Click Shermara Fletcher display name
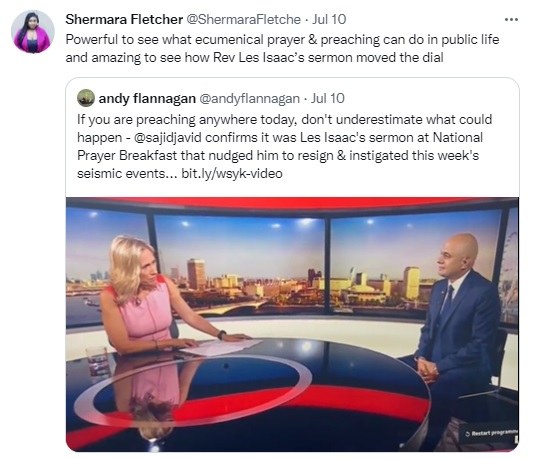The width and height of the screenshot is (535, 459). point(124,19)
